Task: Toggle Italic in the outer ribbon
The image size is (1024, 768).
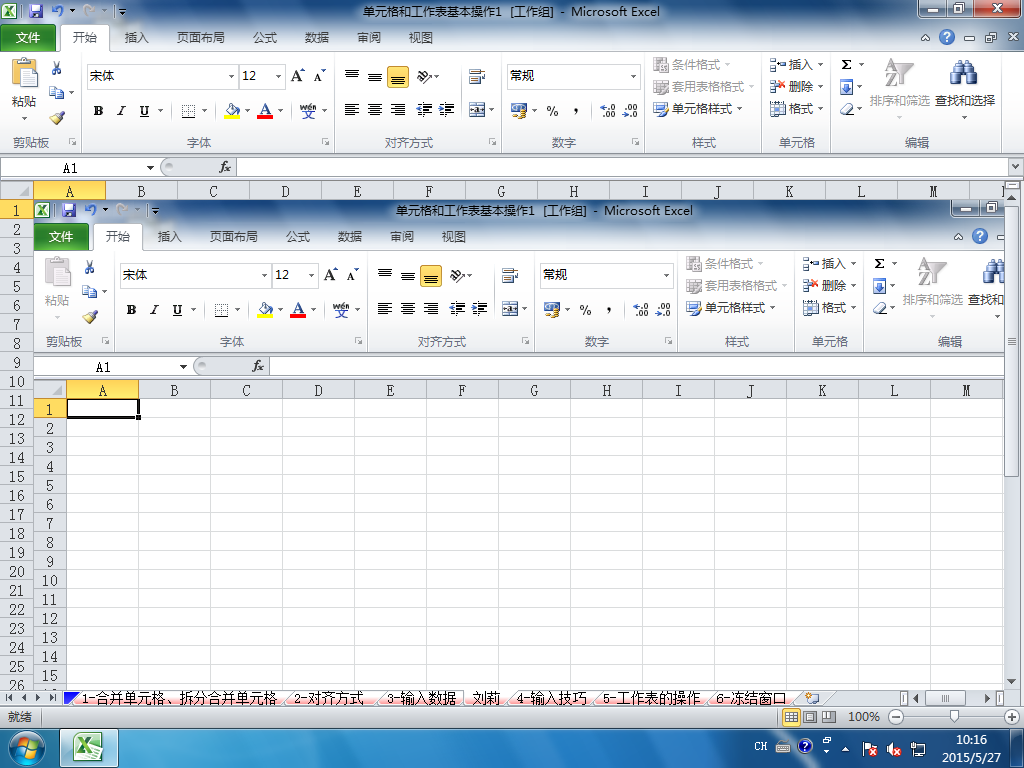Action: click(x=121, y=111)
